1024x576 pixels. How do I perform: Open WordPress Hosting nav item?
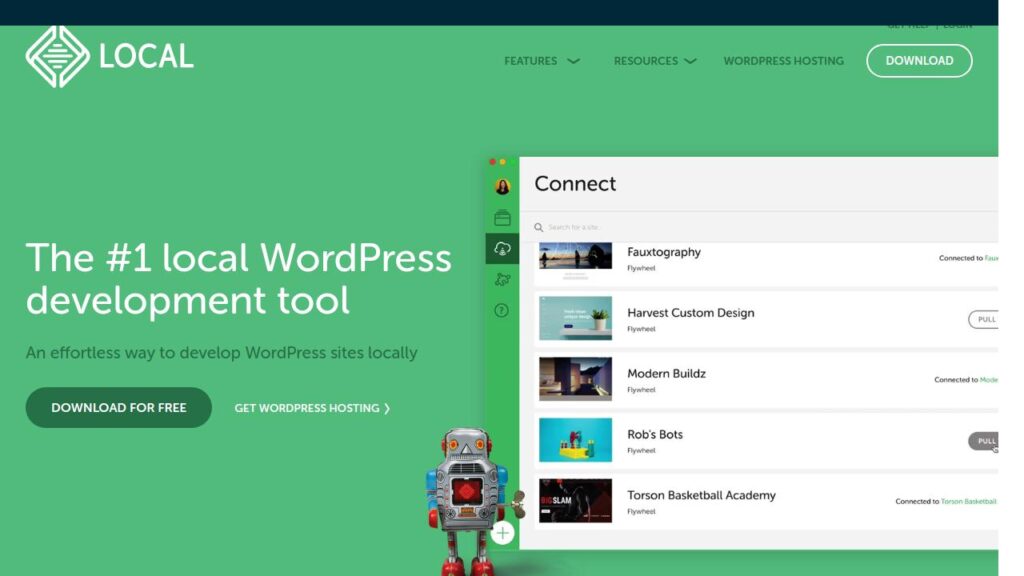click(783, 61)
